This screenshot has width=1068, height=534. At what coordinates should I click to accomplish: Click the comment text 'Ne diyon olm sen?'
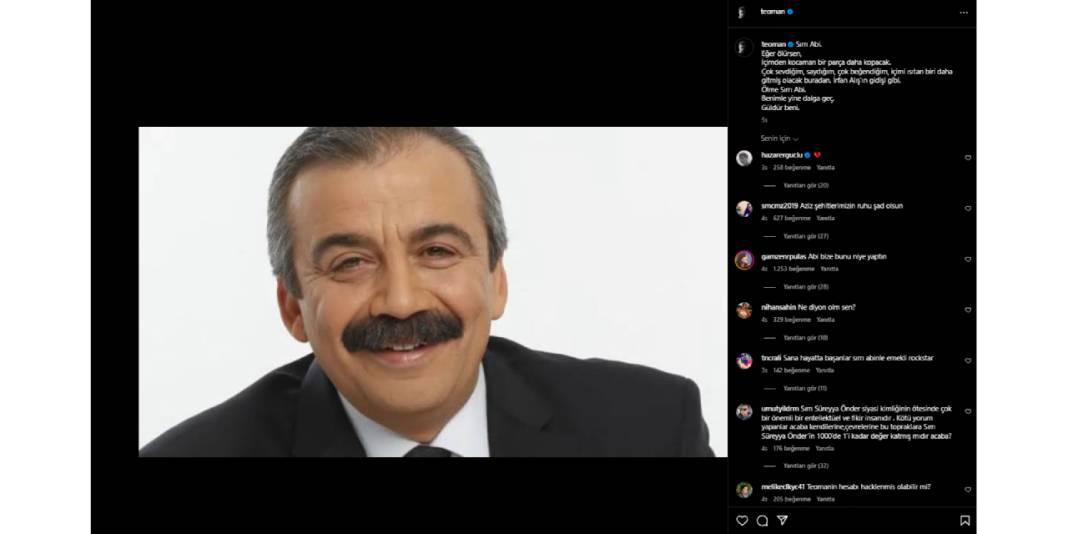(x=827, y=307)
